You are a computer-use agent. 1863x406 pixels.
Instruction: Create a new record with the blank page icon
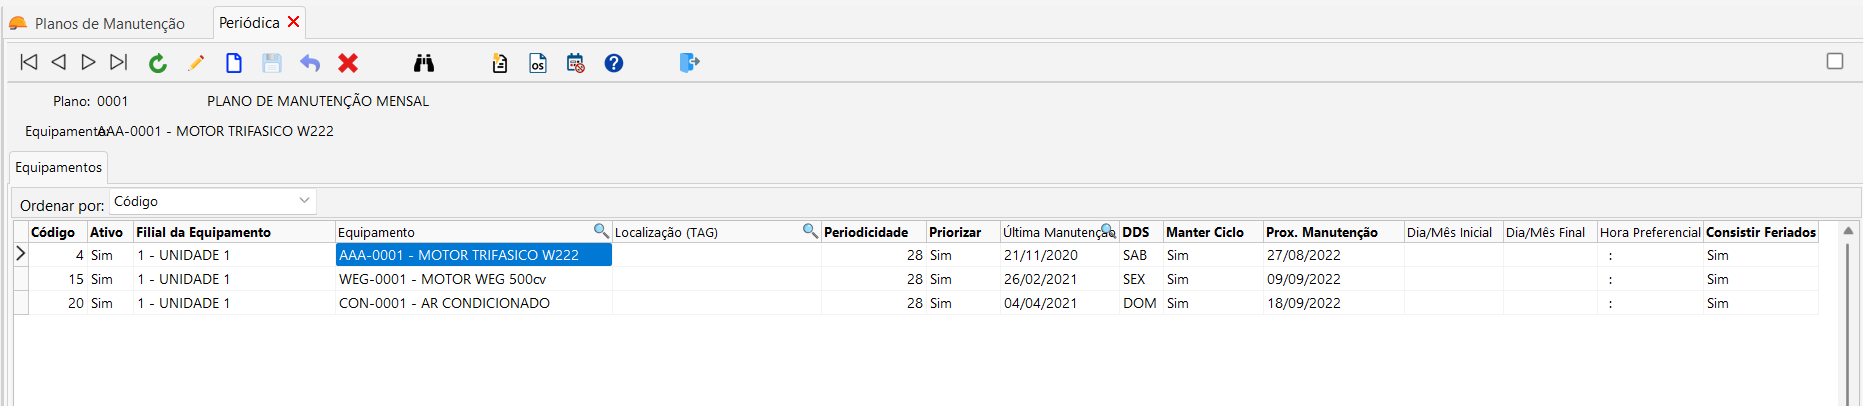(x=234, y=63)
